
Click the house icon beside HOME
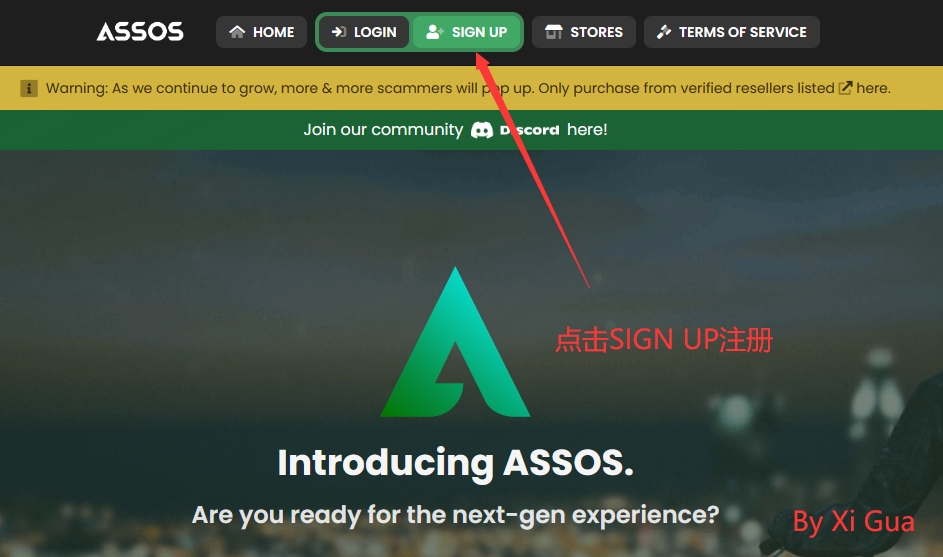click(x=237, y=32)
